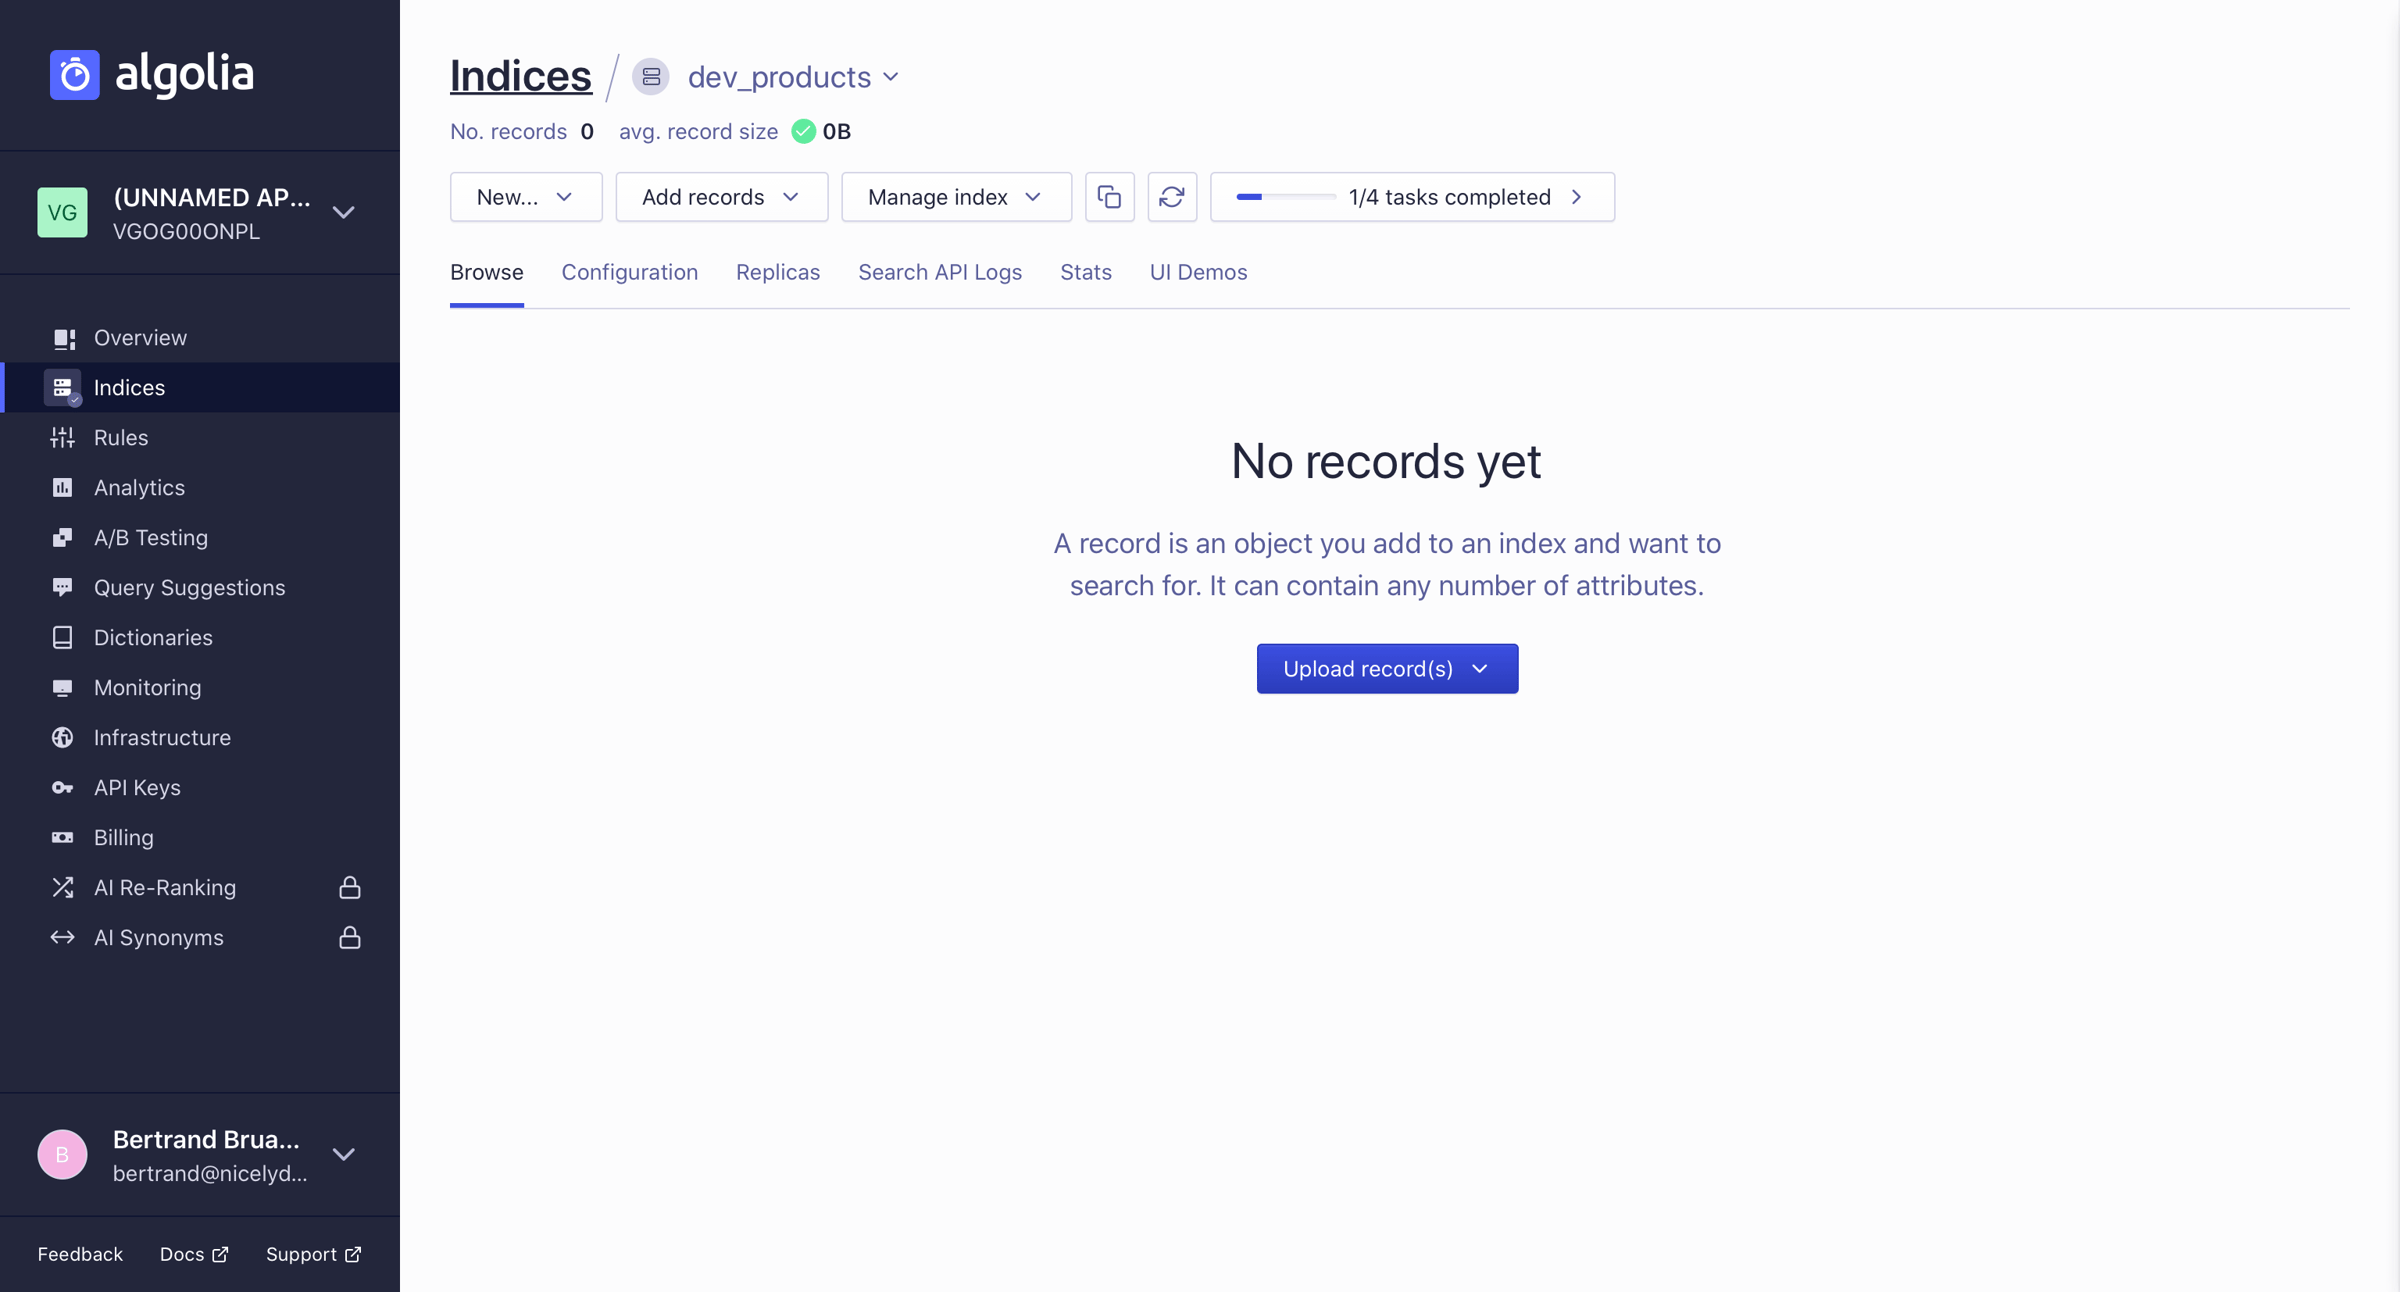Screen dimensions: 2400x1292
Task: Open the A/B Testing icon
Action: [x=62, y=537]
